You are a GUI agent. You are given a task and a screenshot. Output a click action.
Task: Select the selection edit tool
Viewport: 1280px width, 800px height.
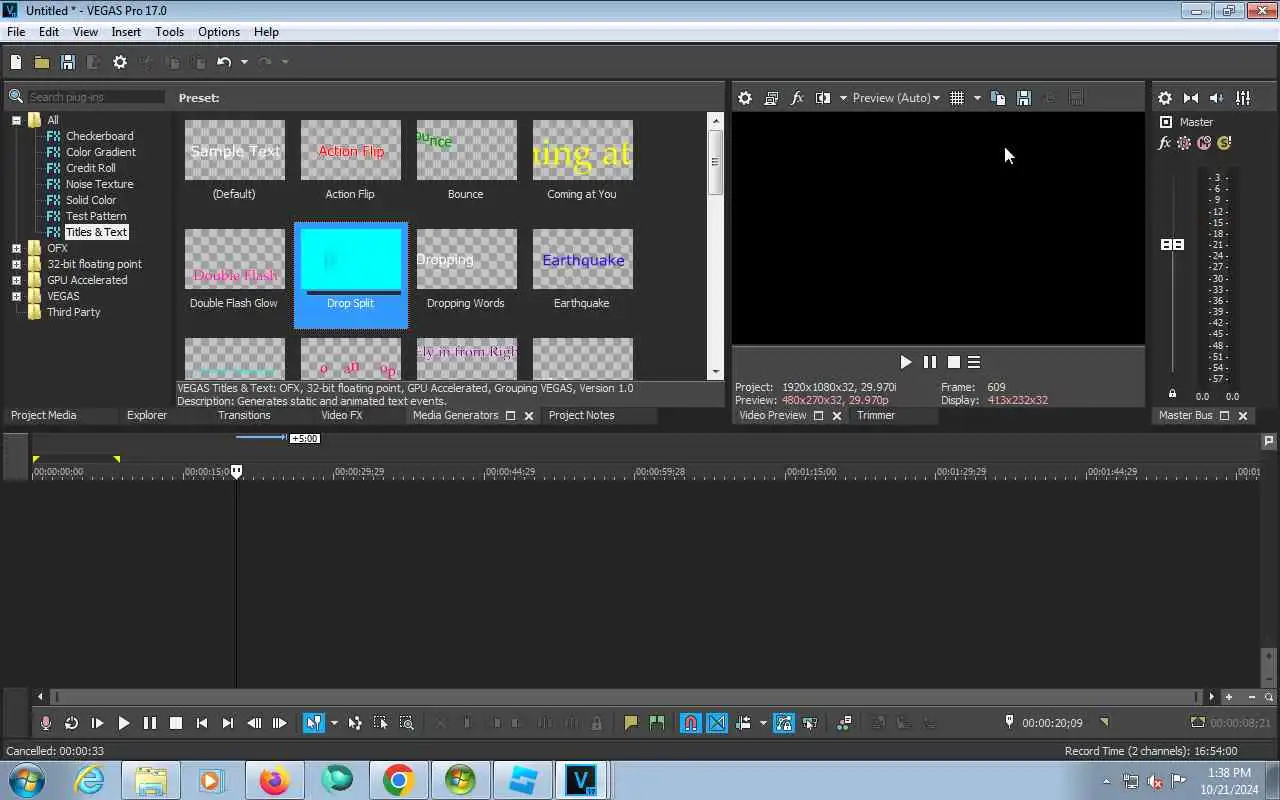381,723
